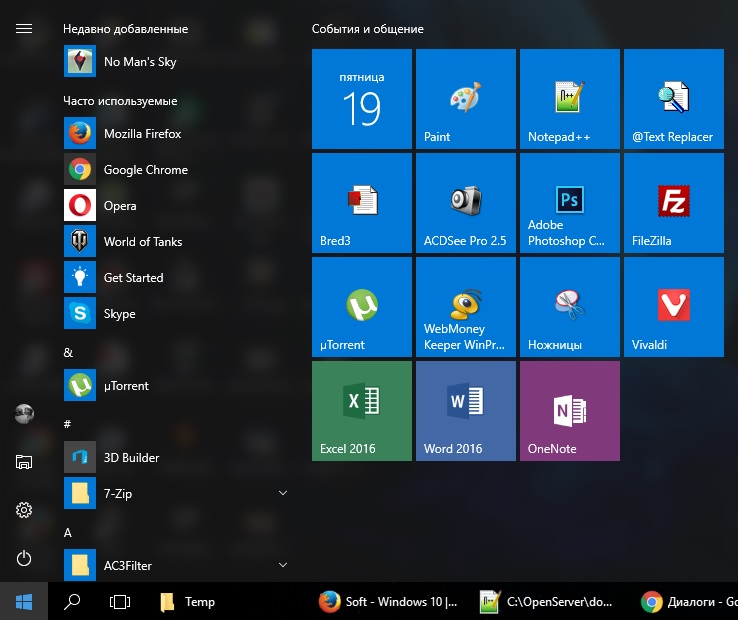
Task: Expand the 7-Zip folder chevron
Action: pos(282,493)
